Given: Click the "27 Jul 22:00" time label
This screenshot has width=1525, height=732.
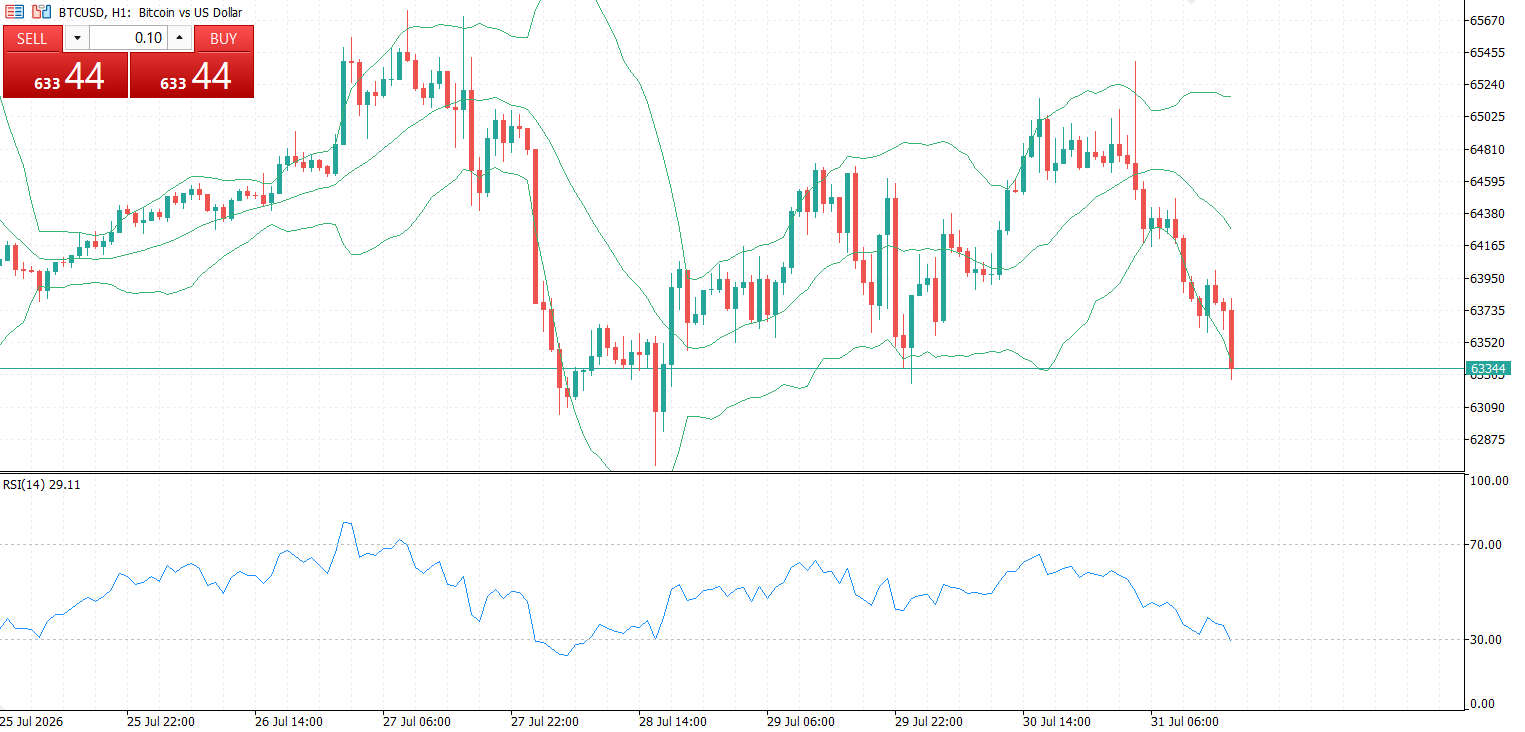Looking at the screenshot, I should pos(545,721).
